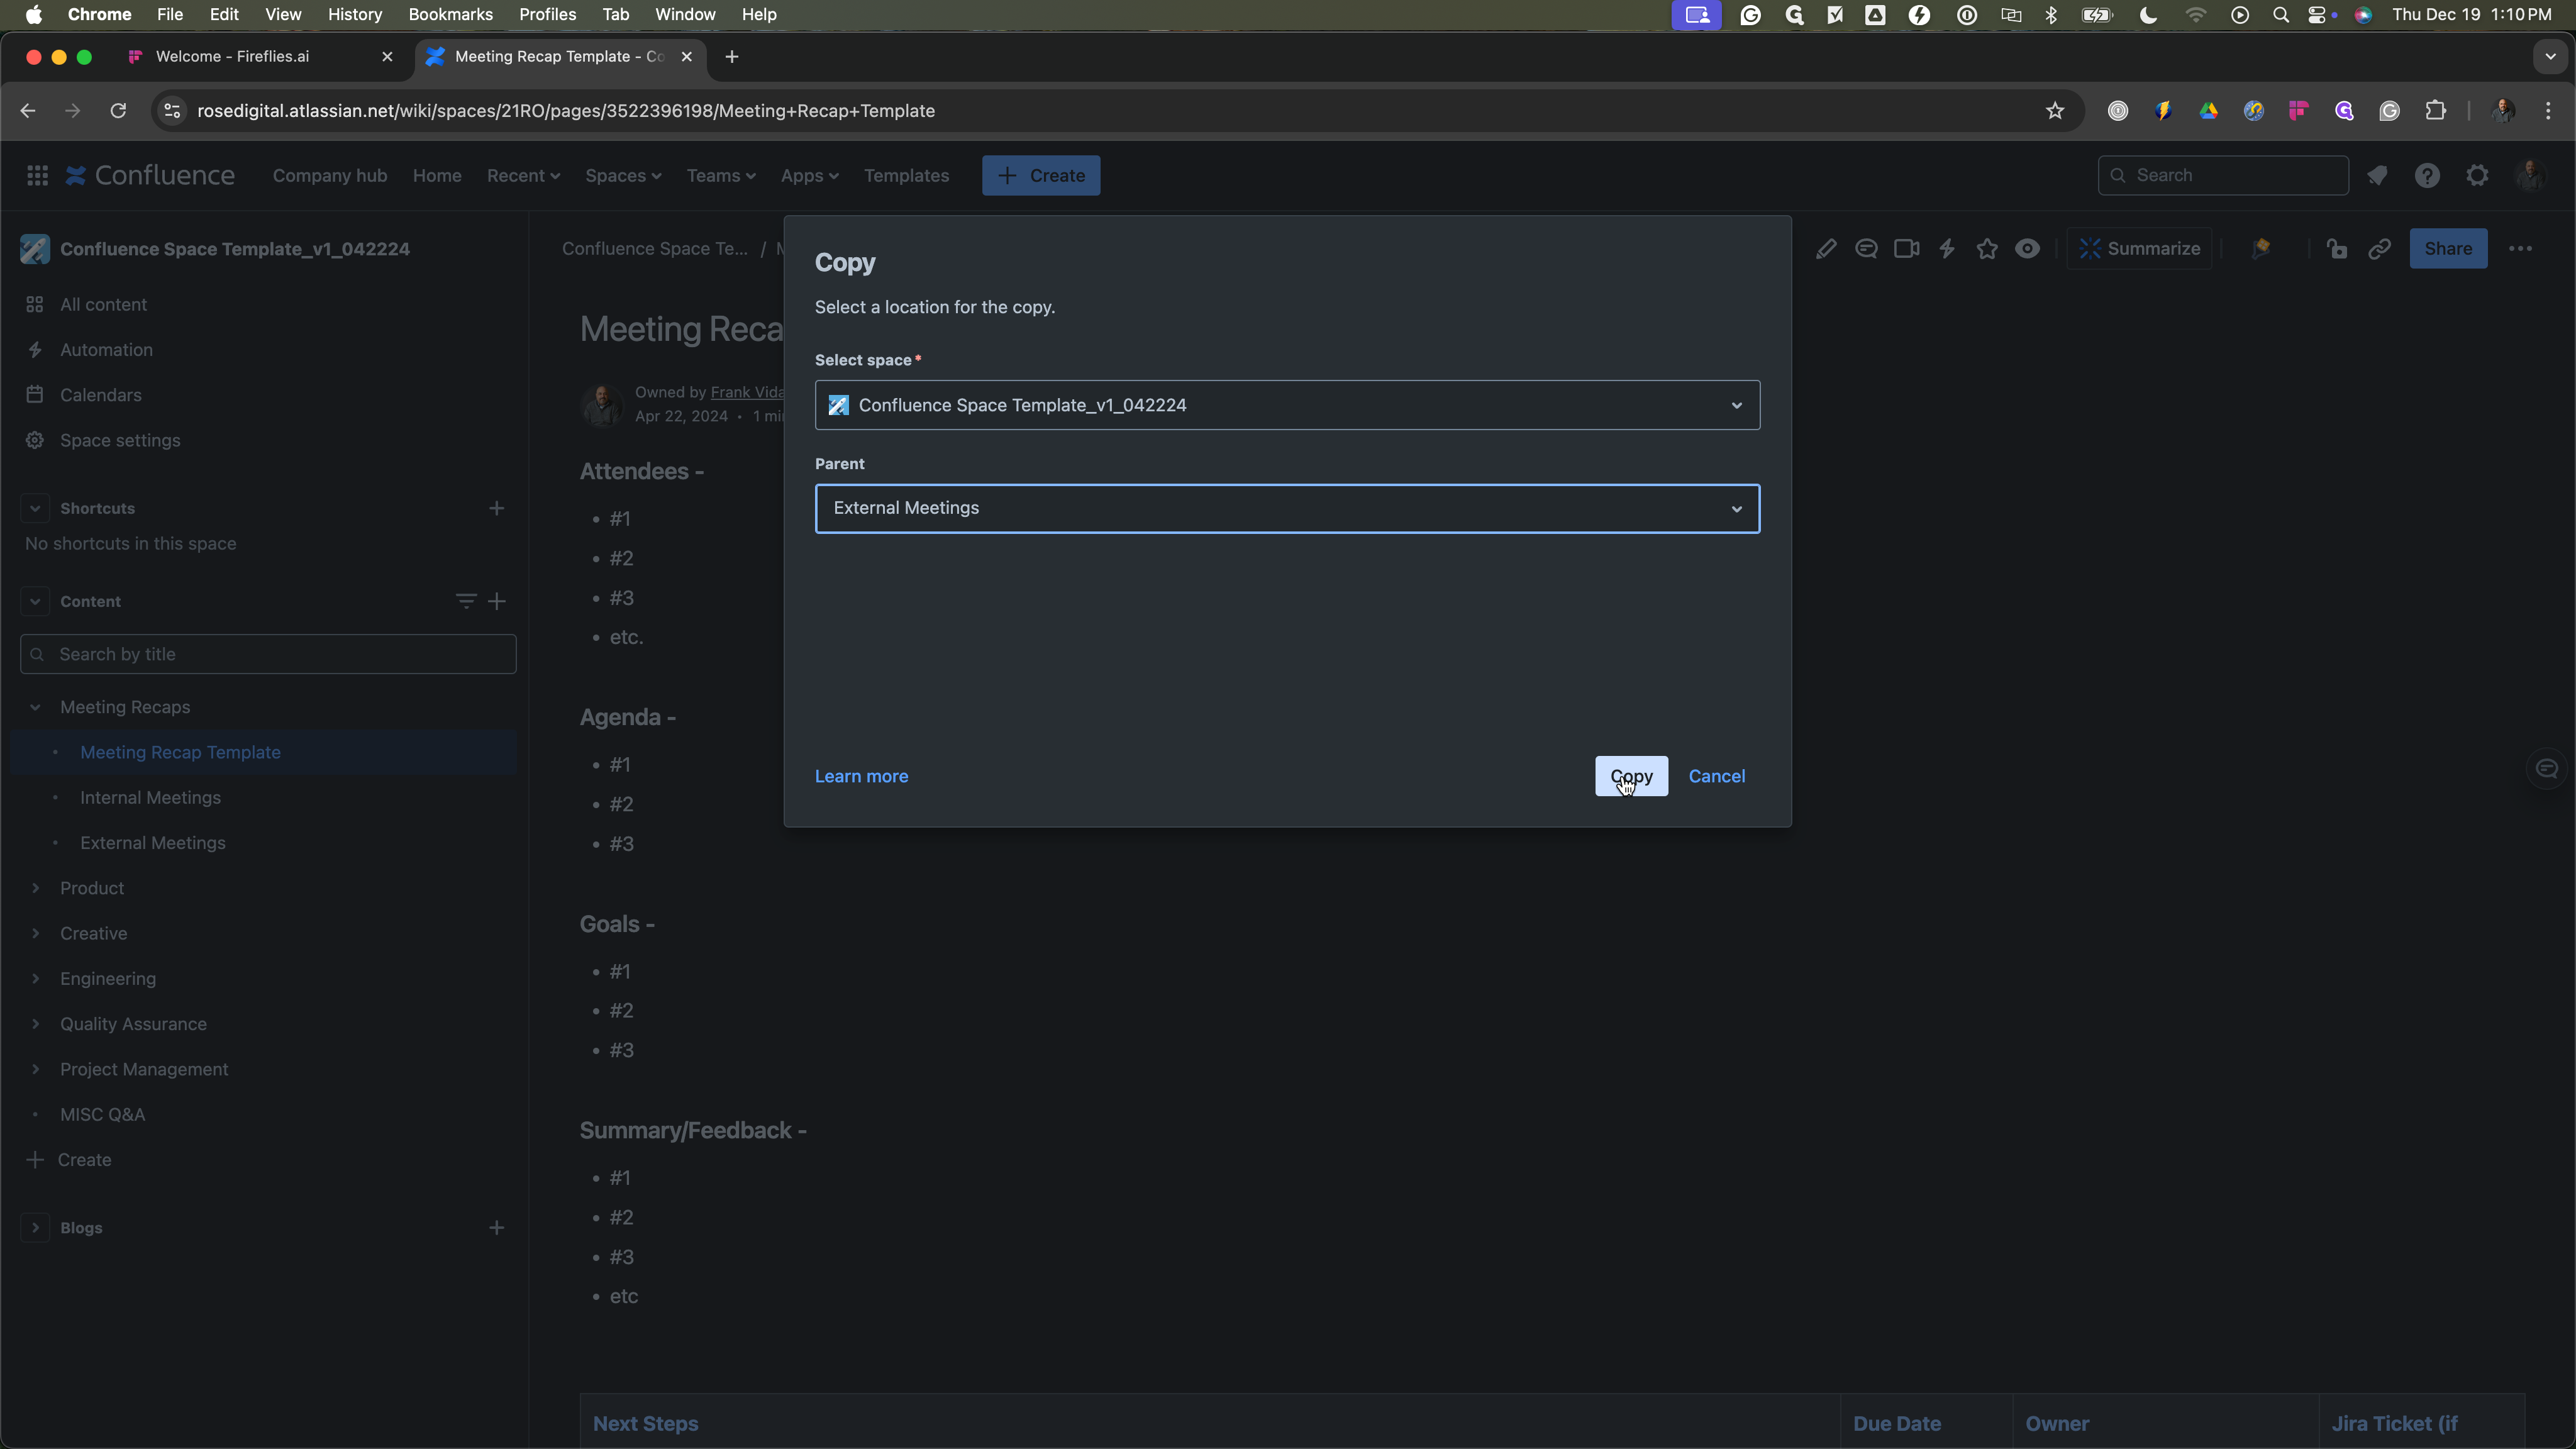Collapse the Shortcuts section
This screenshot has height=1449, width=2576.
(35, 508)
